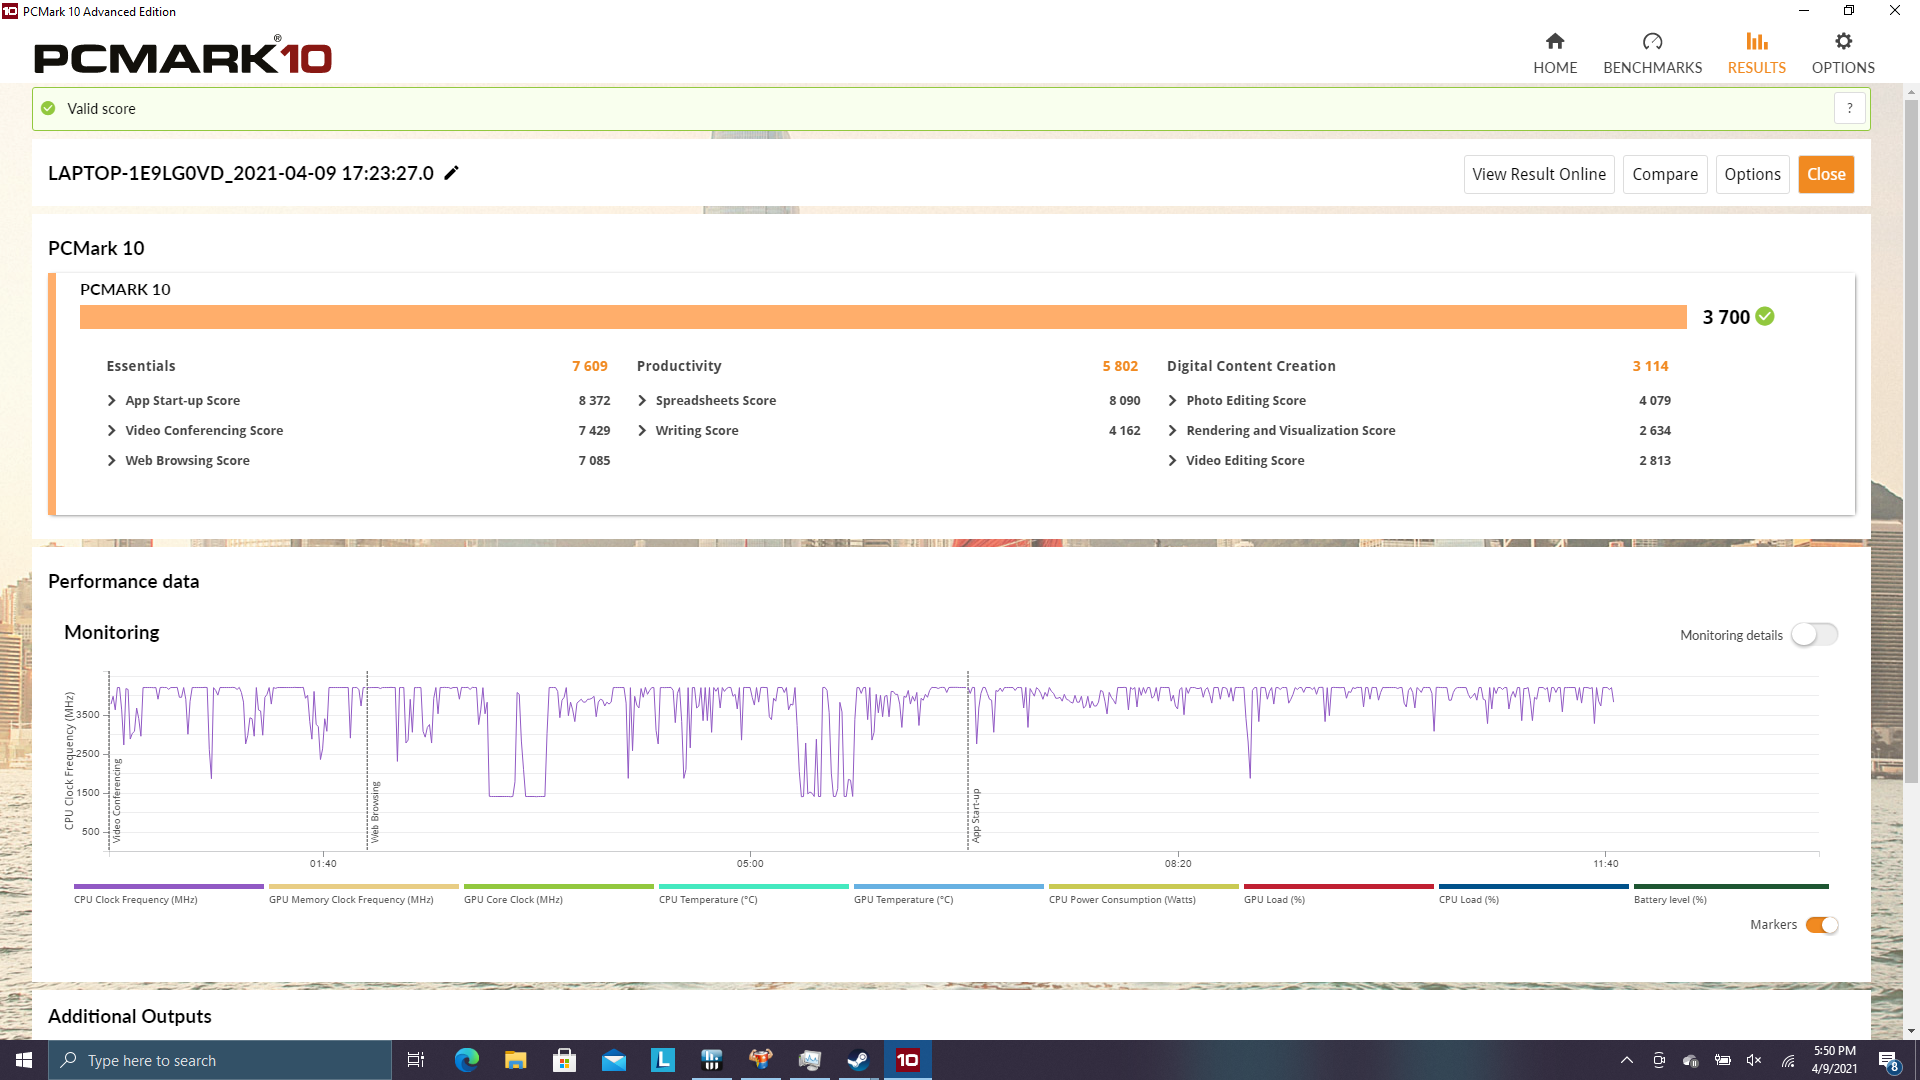The height and width of the screenshot is (1080, 1920).
Task: Click Digital Content Creation score 3 114
Action: pos(1650,366)
